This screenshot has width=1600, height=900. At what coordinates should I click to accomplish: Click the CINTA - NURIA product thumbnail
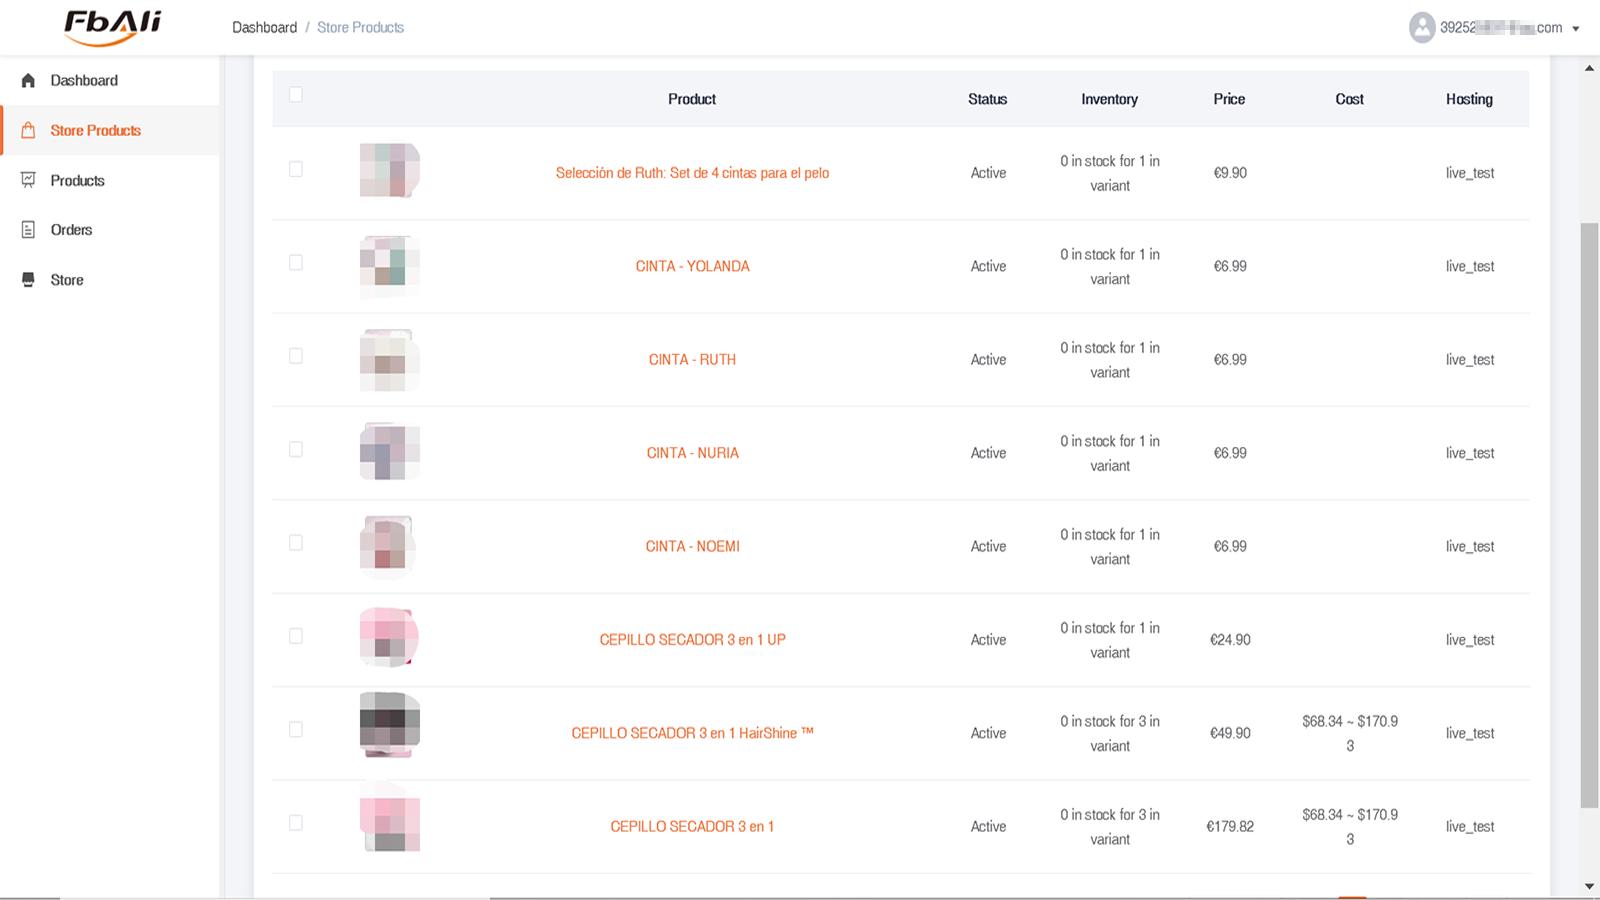click(x=390, y=452)
